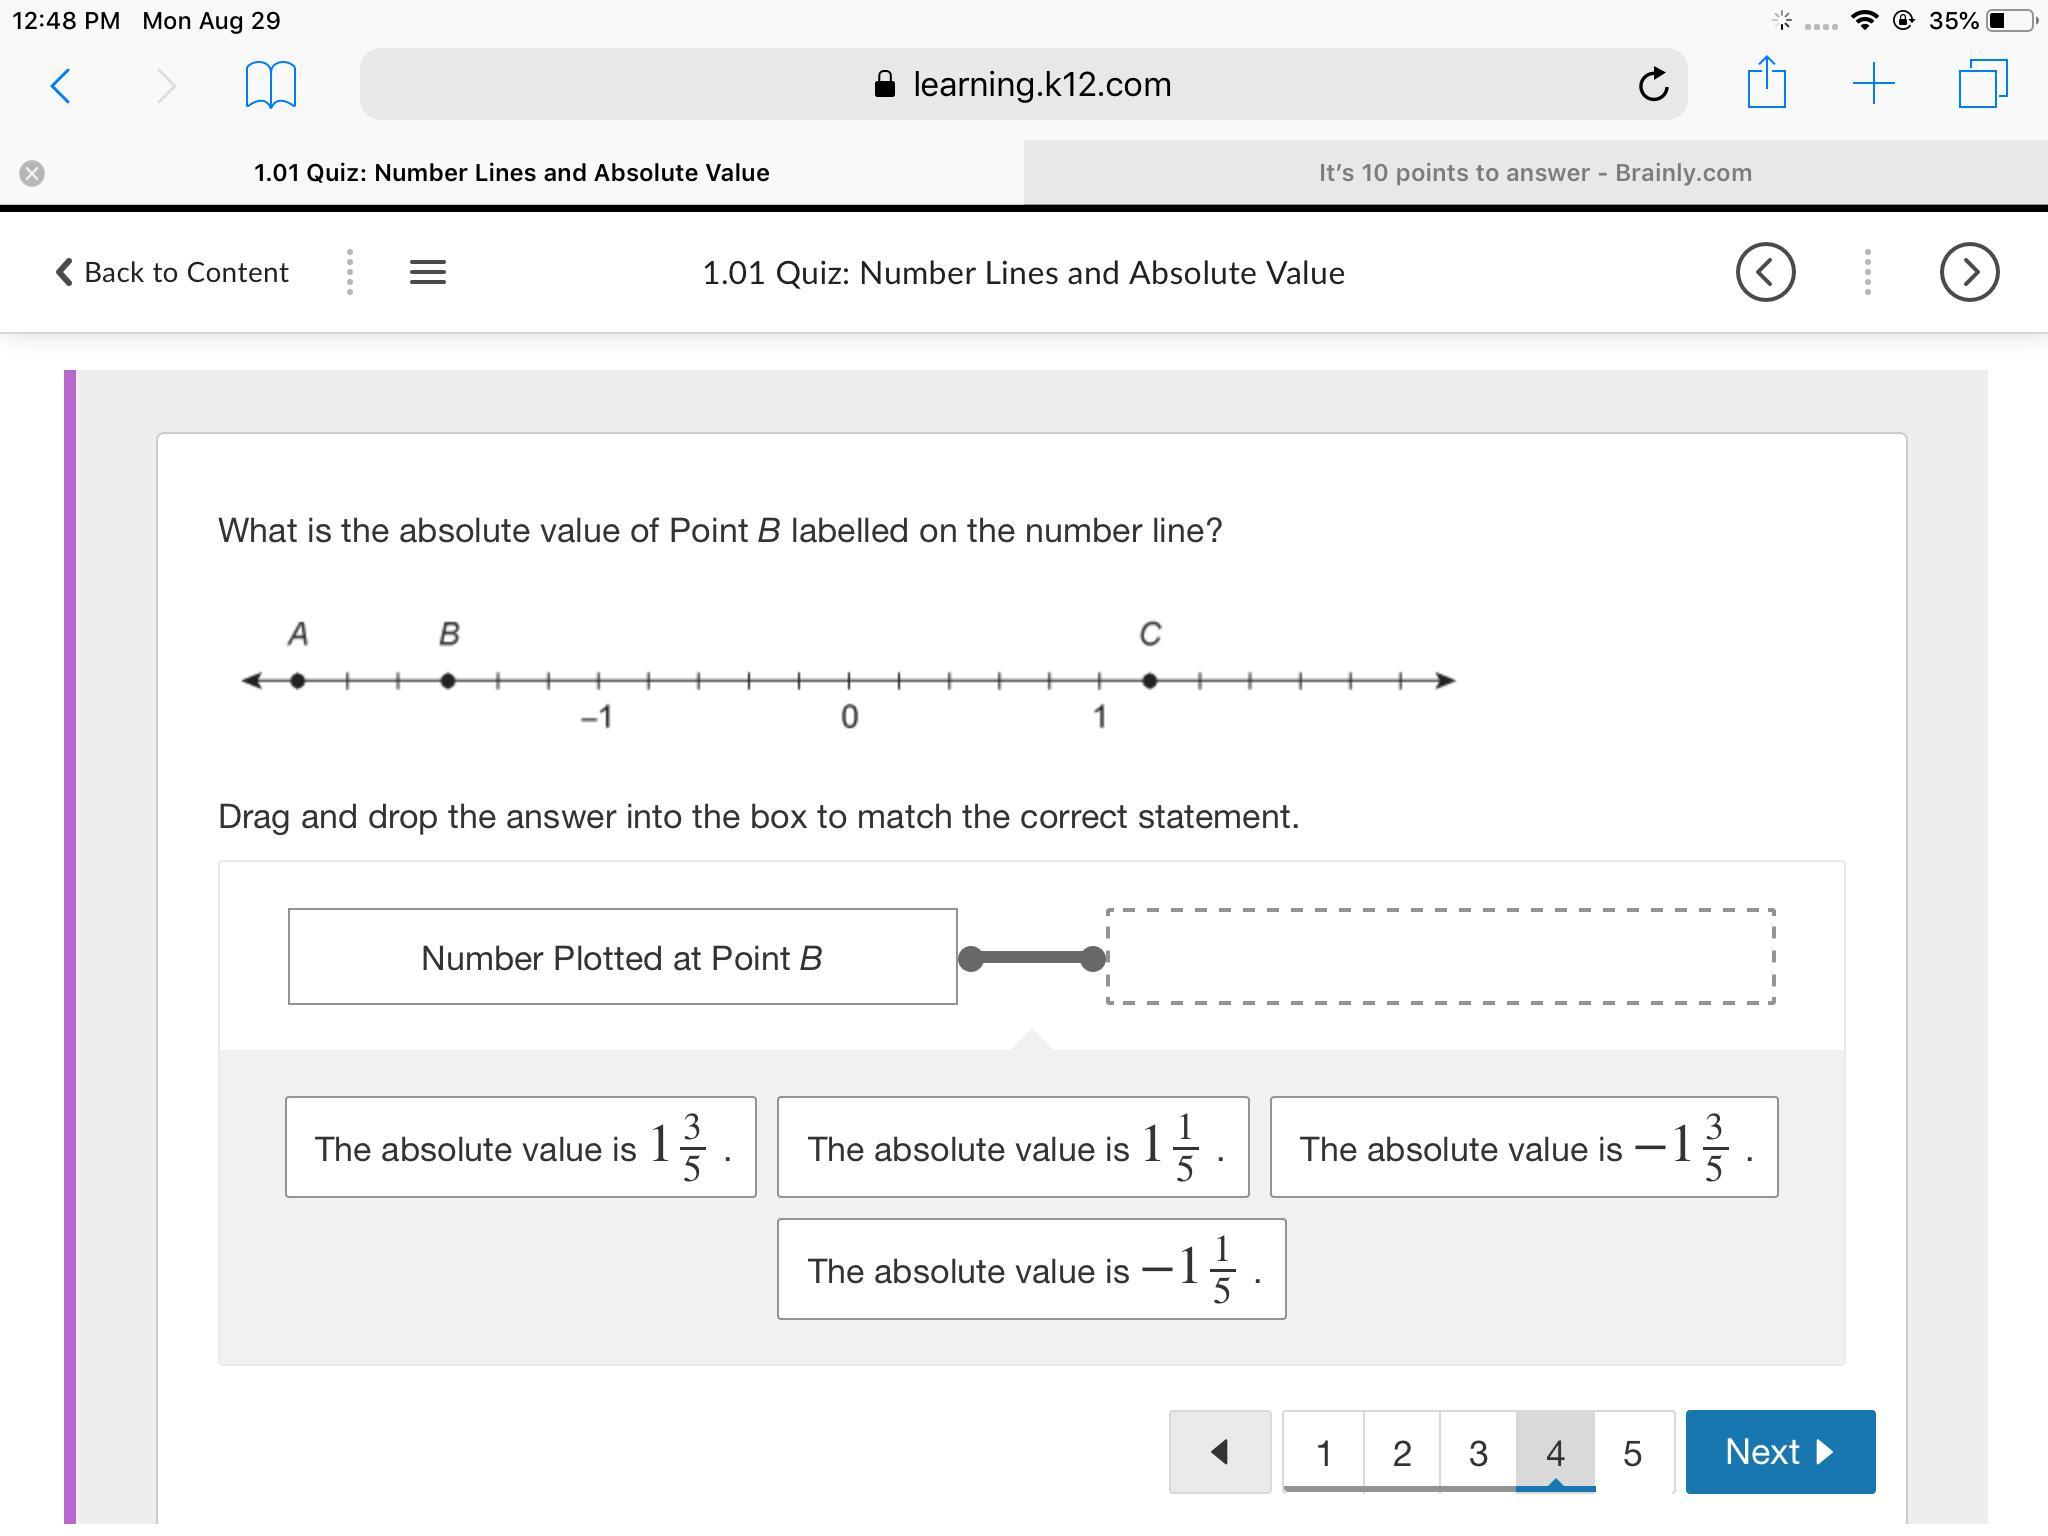Go to question 5 in pagination

pyautogui.click(x=1633, y=1452)
